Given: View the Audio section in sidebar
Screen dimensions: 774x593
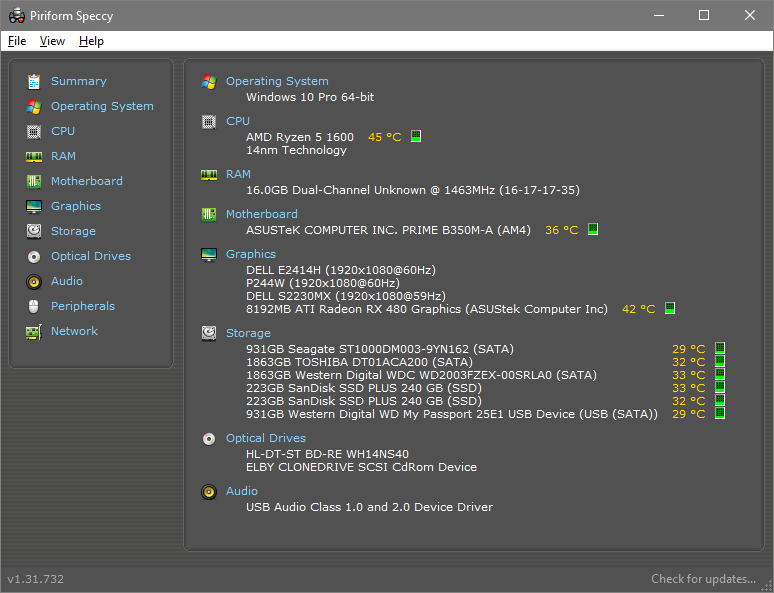Looking at the screenshot, I should 67,281.
